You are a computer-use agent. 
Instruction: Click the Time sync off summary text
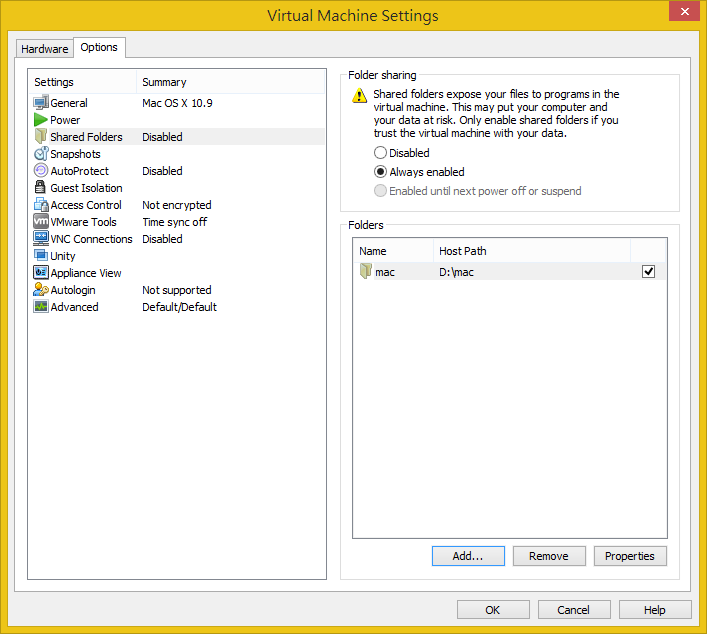pyautogui.click(x=174, y=222)
